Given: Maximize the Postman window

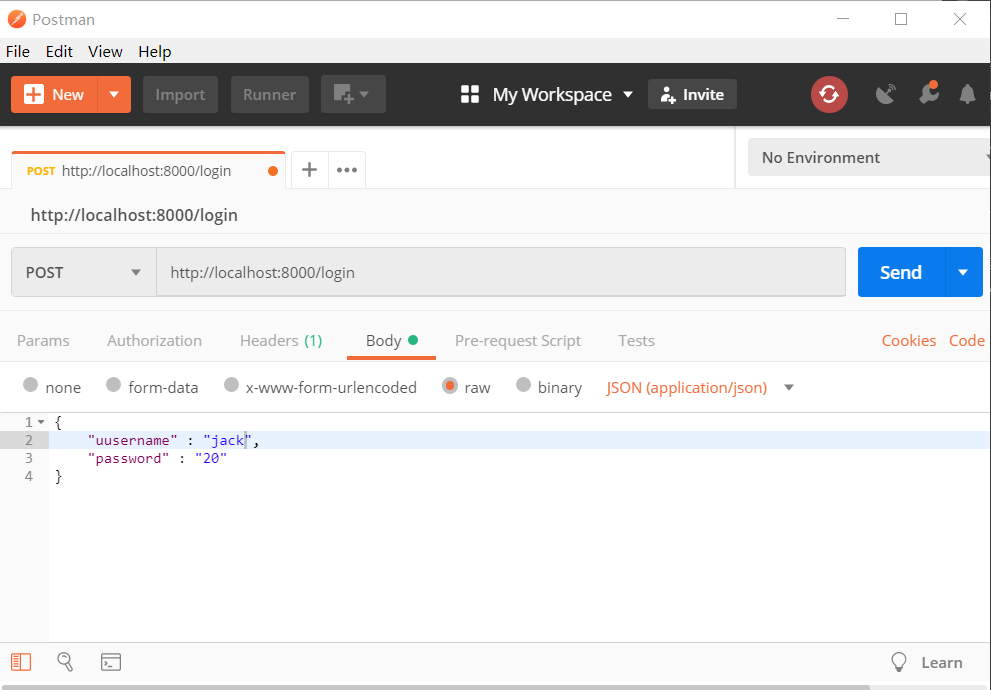Looking at the screenshot, I should tap(901, 19).
